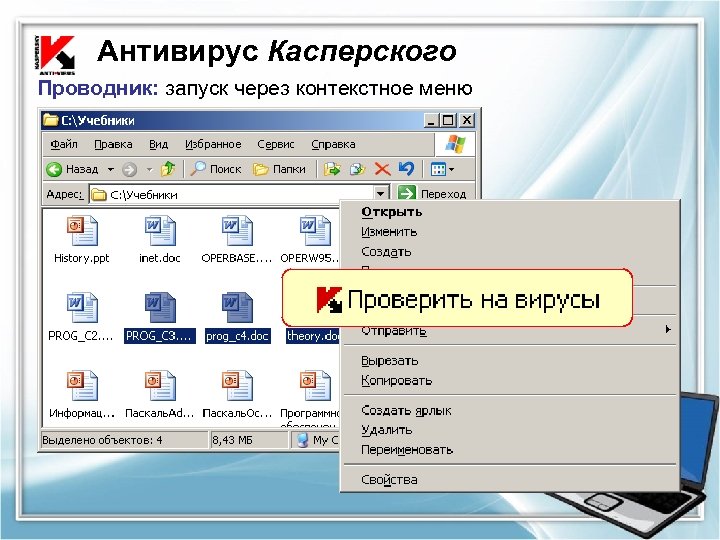Viewport: 720px width, 540px height.
Task: Open the Search (Поиск) toolbar button
Action: tap(216, 169)
